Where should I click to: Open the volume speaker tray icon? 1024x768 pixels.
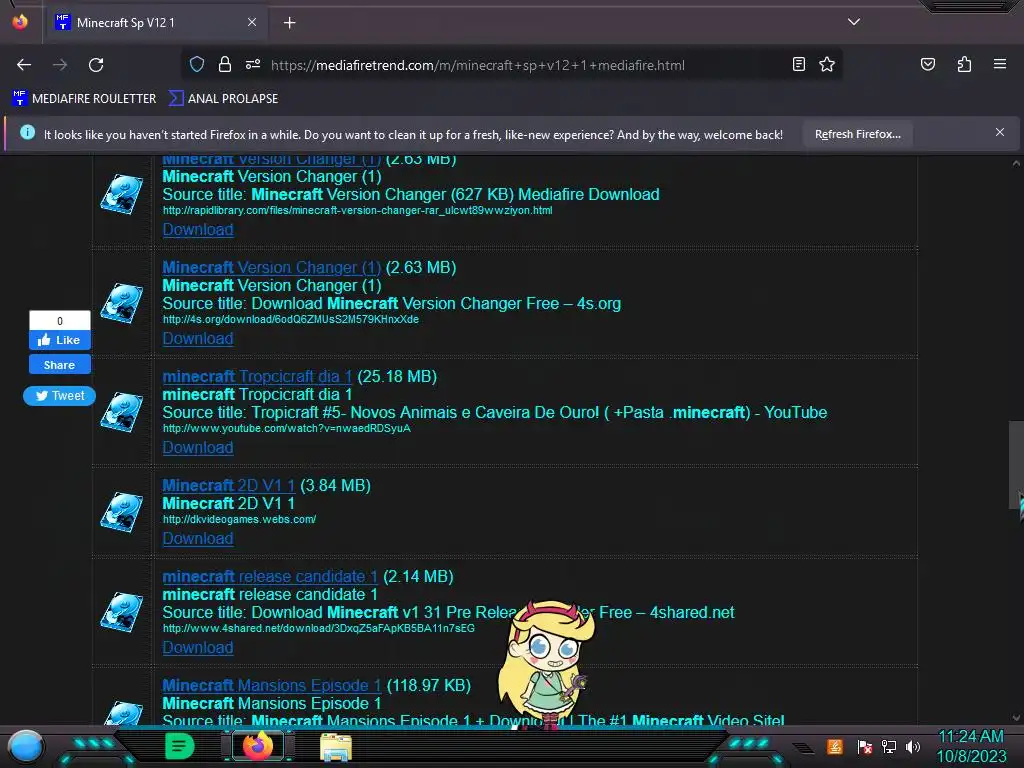[913, 746]
